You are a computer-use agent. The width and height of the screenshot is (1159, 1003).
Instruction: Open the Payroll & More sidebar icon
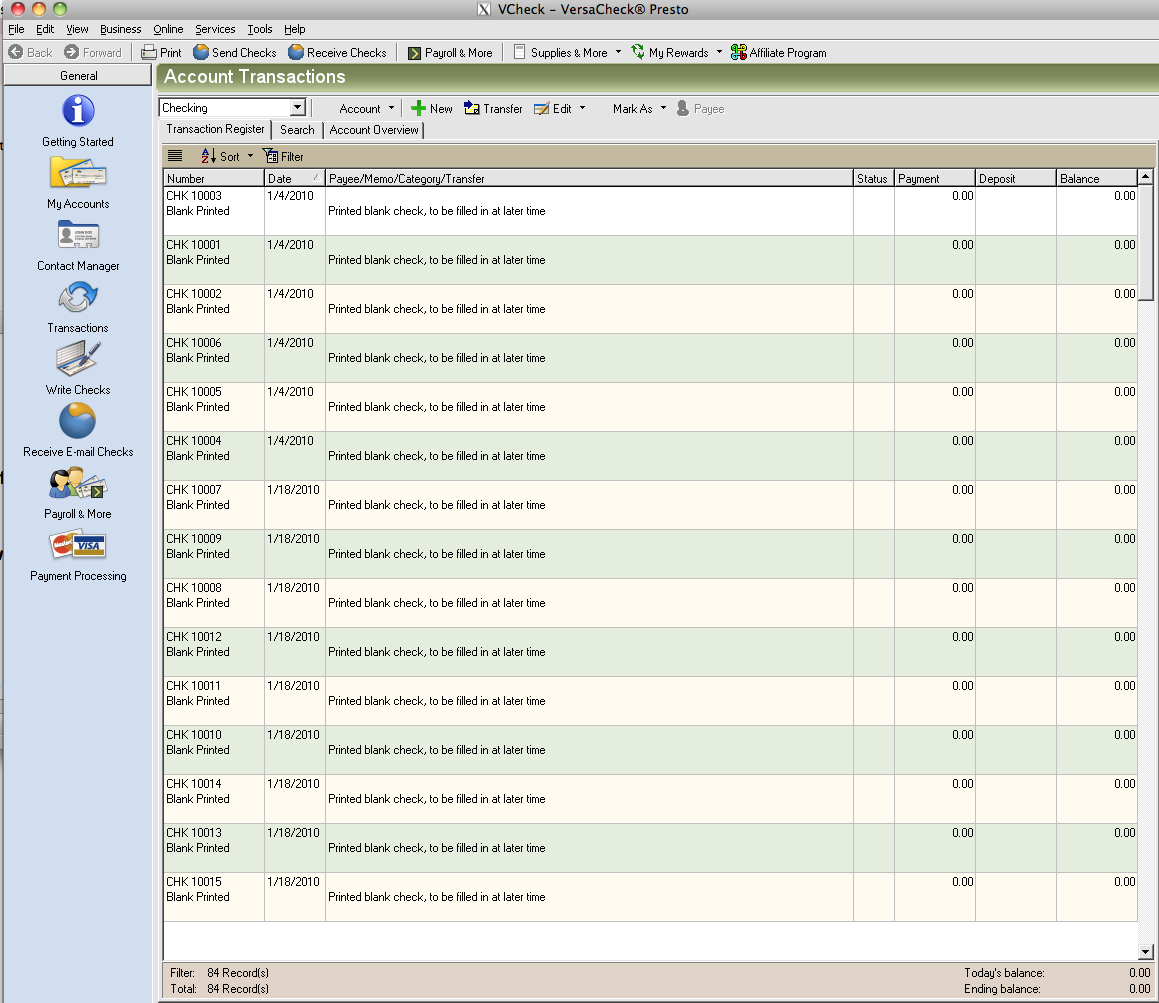click(78, 483)
